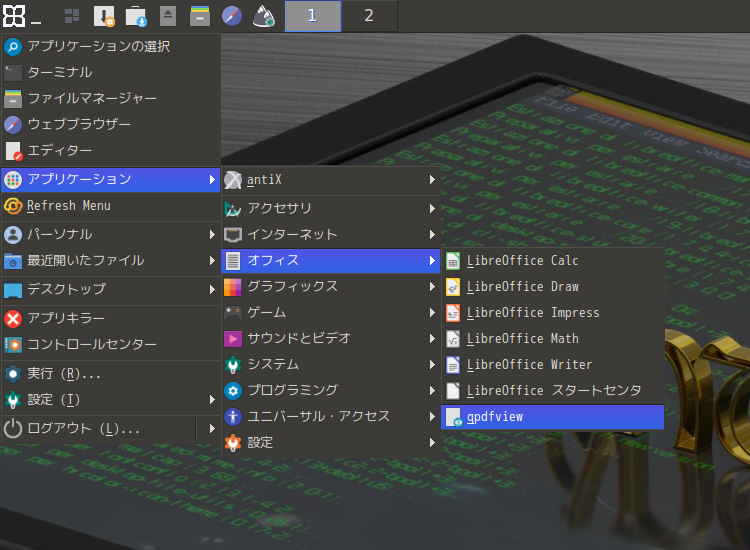Launch LibreOffice Draw
Image resolution: width=750 pixels, height=550 pixels.
552,287
